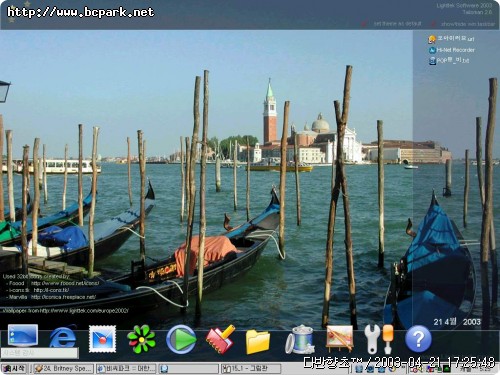Switch to the untitled third taskbar button
The image size is (500, 375).
click(188, 369)
